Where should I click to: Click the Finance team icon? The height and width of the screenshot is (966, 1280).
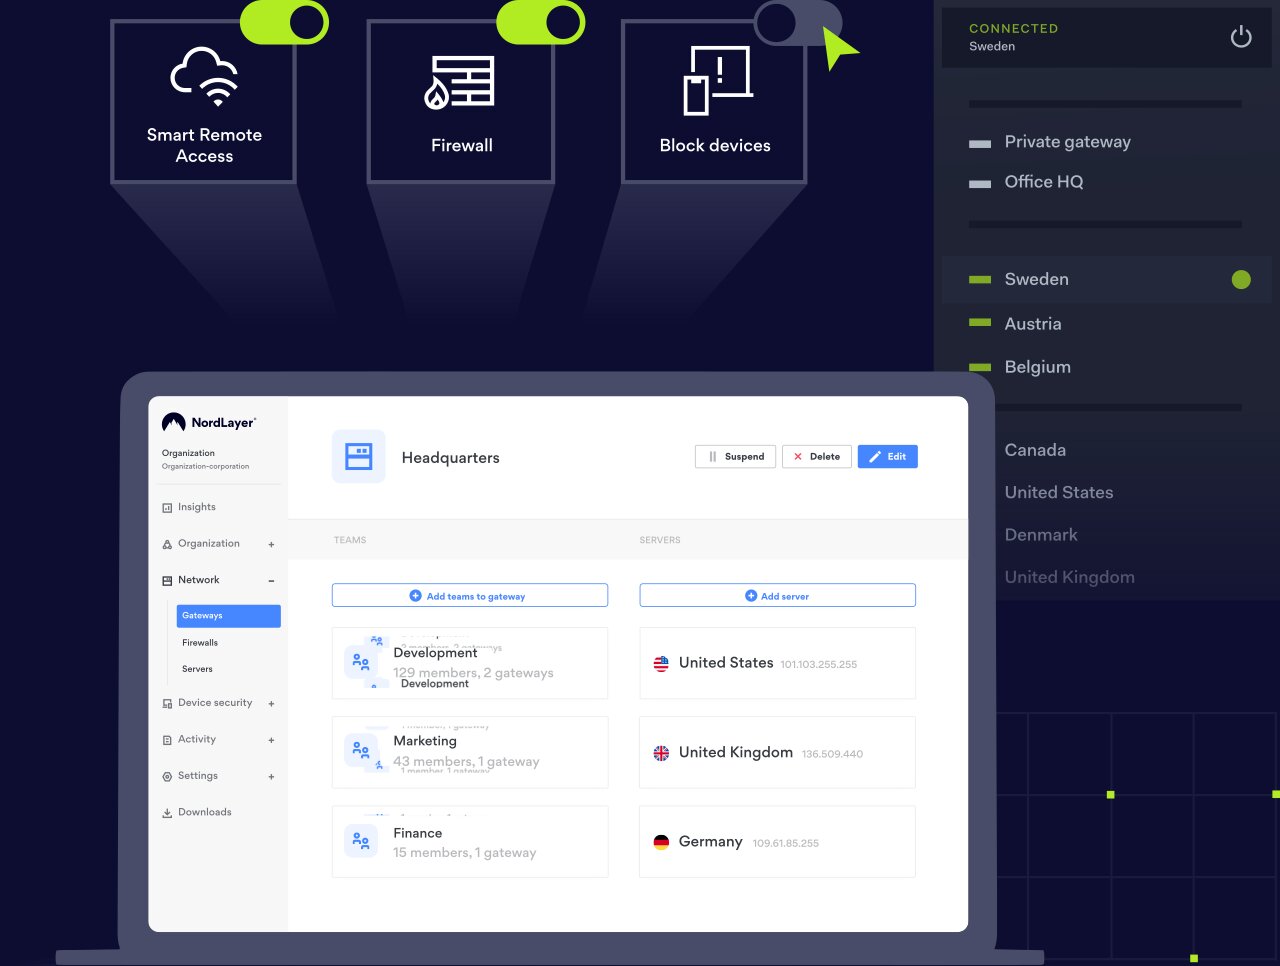coord(361,841)
